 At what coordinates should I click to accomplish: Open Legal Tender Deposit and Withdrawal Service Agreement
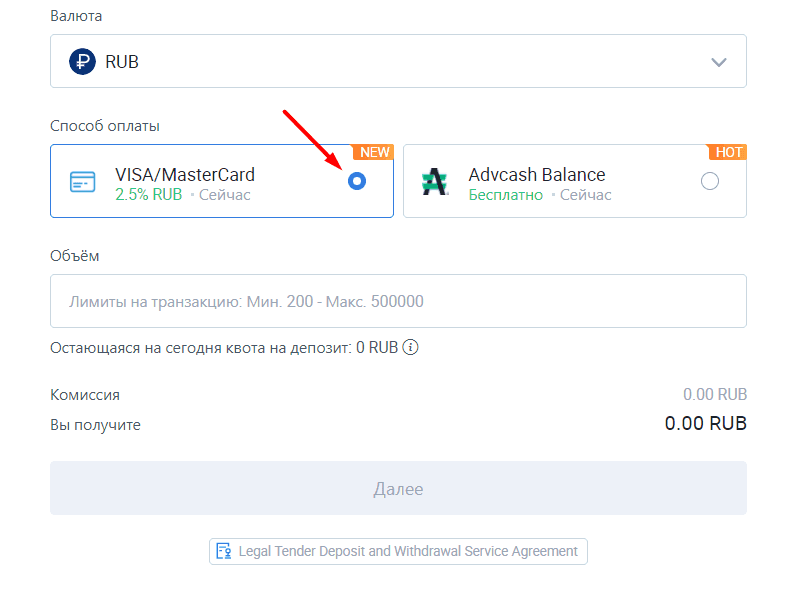tap(398, 551)
